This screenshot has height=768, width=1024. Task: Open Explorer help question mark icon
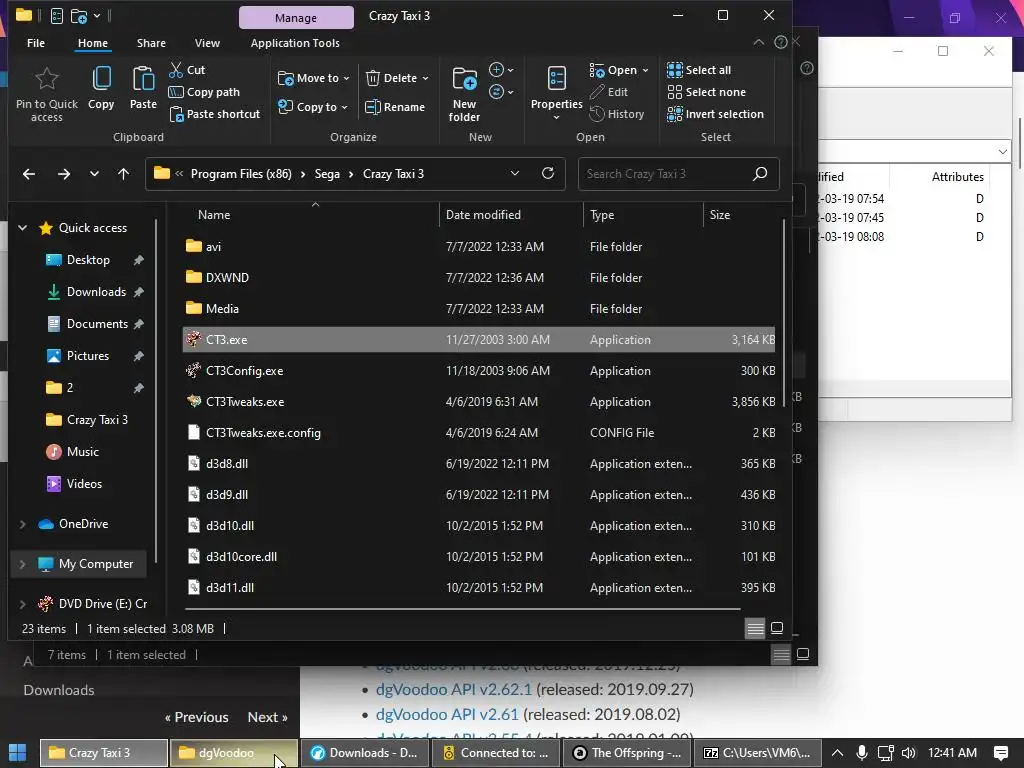[780, 42]
